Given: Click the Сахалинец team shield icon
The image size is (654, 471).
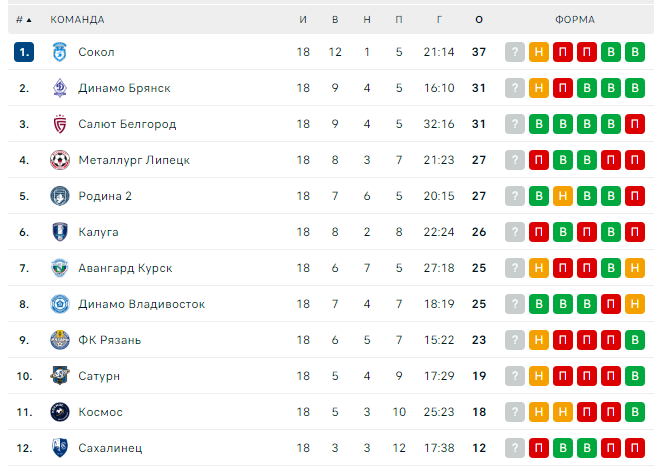Looking at the screenshot, I should (60, 448).
